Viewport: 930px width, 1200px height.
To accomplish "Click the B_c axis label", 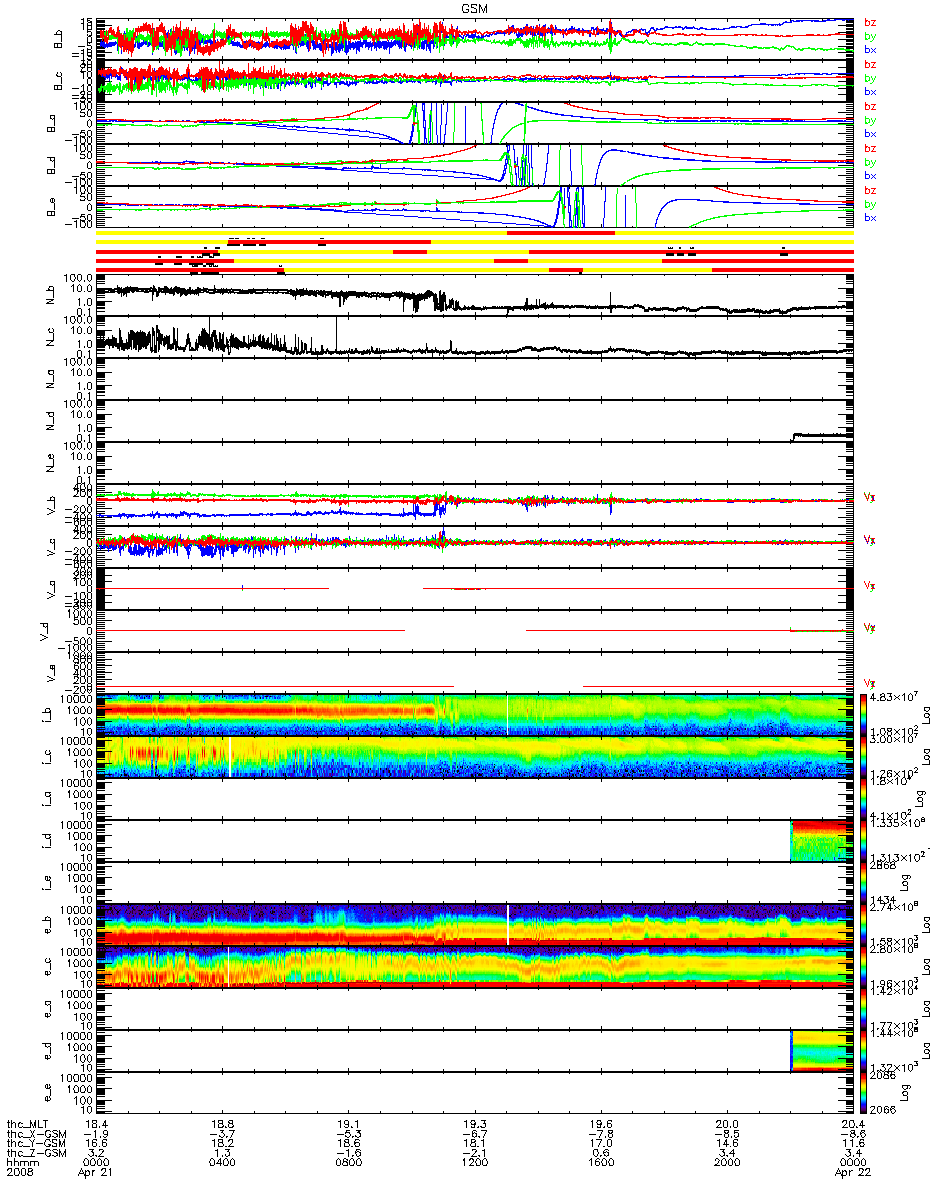I will point(60,79).
